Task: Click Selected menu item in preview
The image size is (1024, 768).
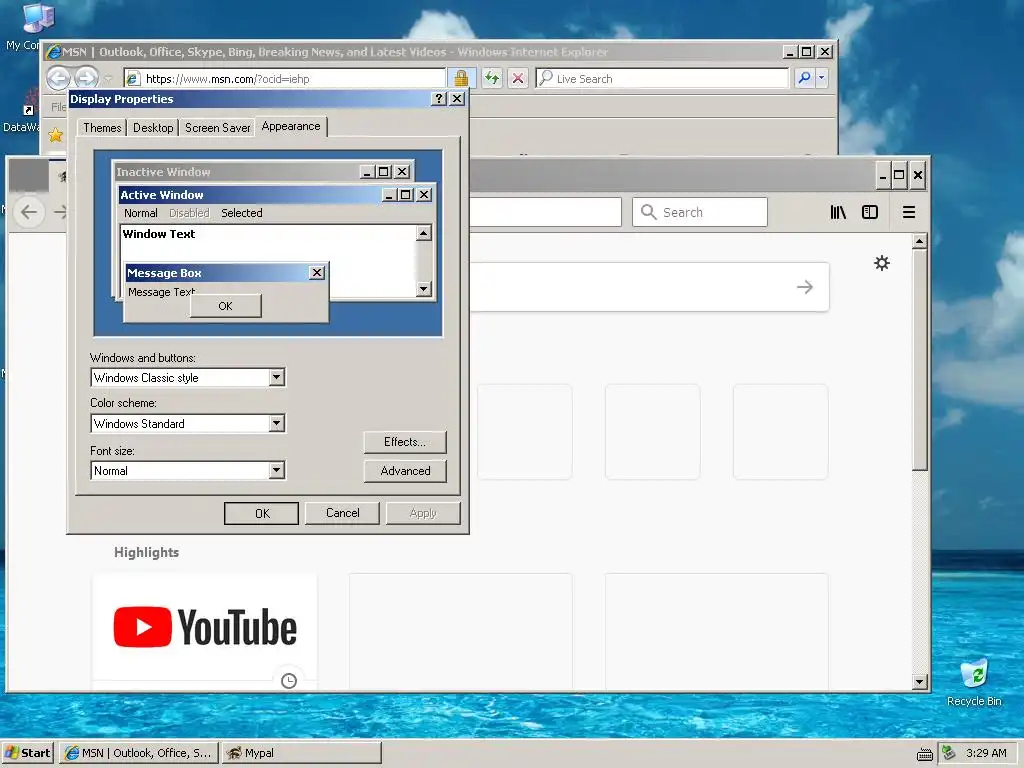Action: (242, 213)
